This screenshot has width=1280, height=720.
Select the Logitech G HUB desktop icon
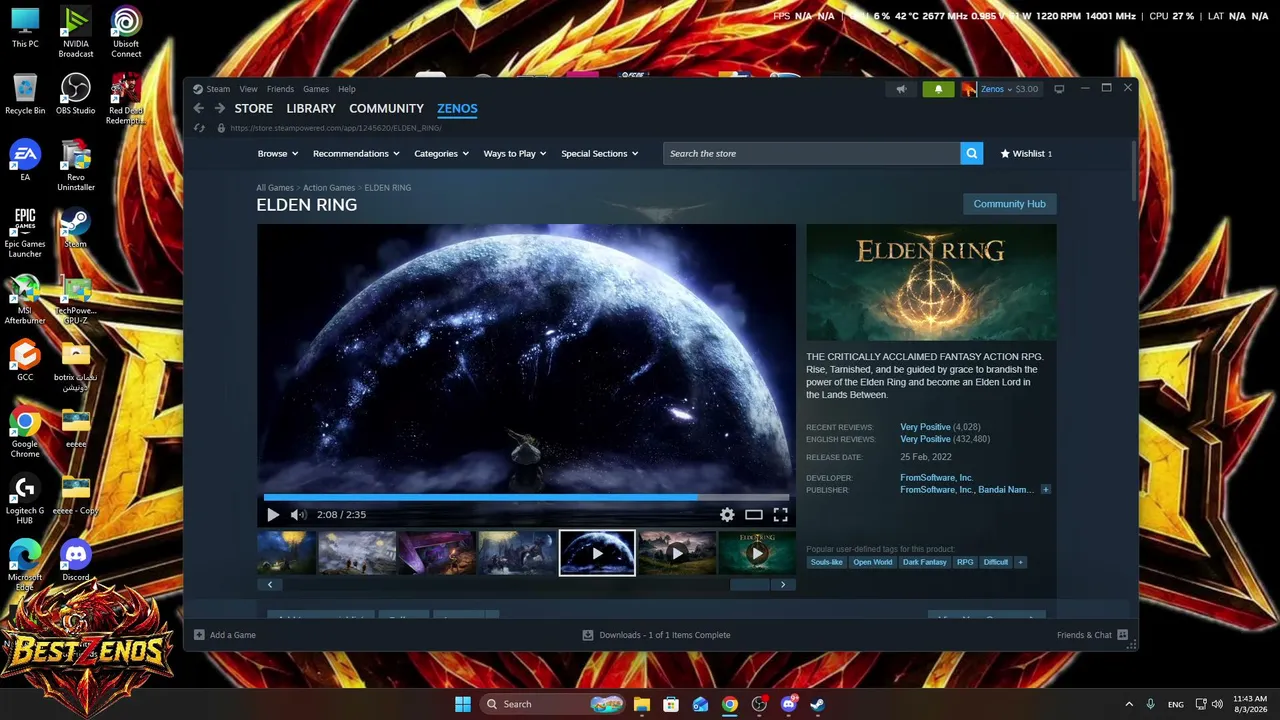(x=25, y=500)
